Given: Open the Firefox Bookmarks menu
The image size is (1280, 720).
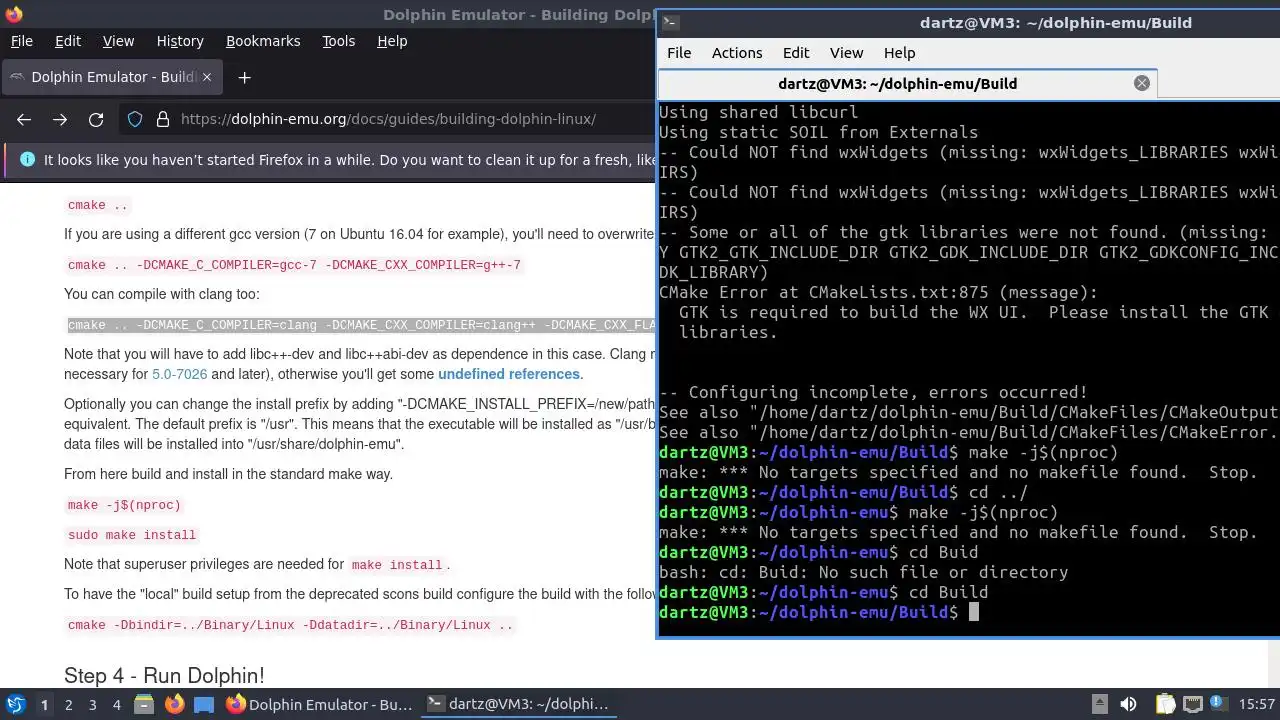Looking at the screenshot, I should [263, 41].
